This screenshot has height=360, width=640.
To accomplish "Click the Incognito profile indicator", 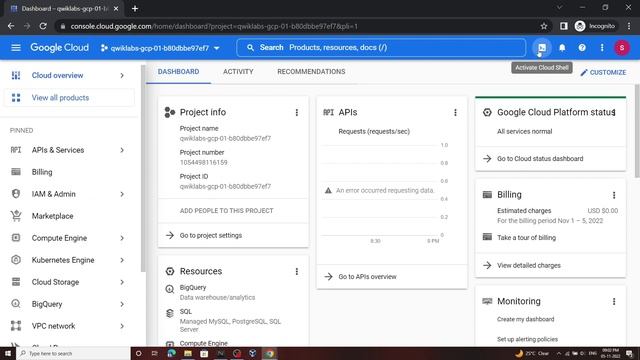I will click(595, 26).
